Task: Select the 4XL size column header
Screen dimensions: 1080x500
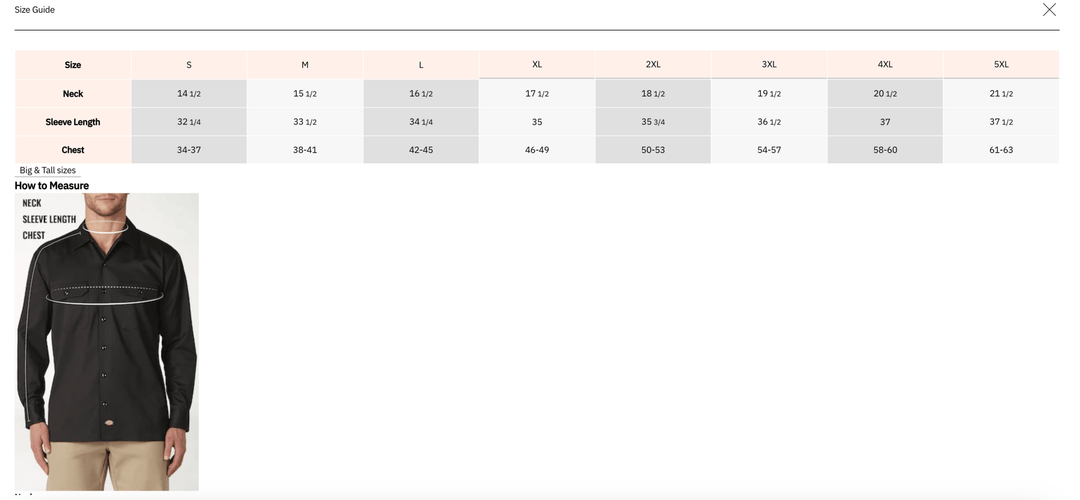Action: (x=885, y=65)
